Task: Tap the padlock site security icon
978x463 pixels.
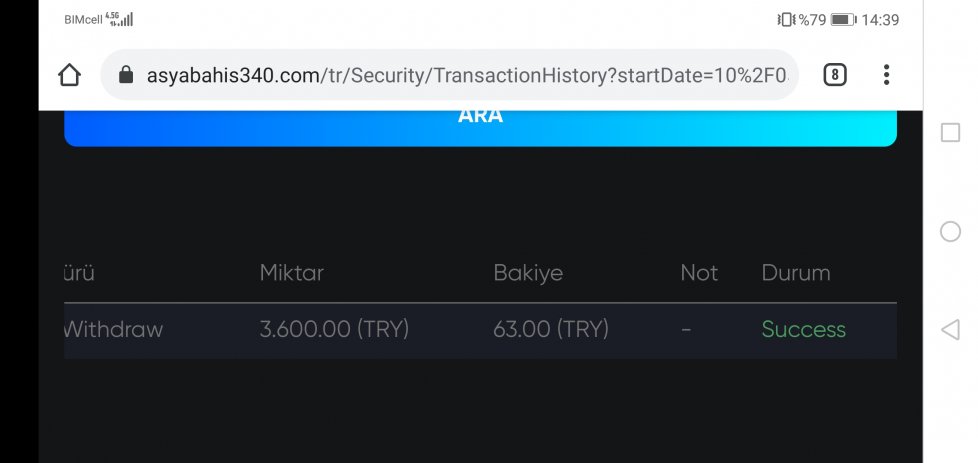Action: click(126, 76)
